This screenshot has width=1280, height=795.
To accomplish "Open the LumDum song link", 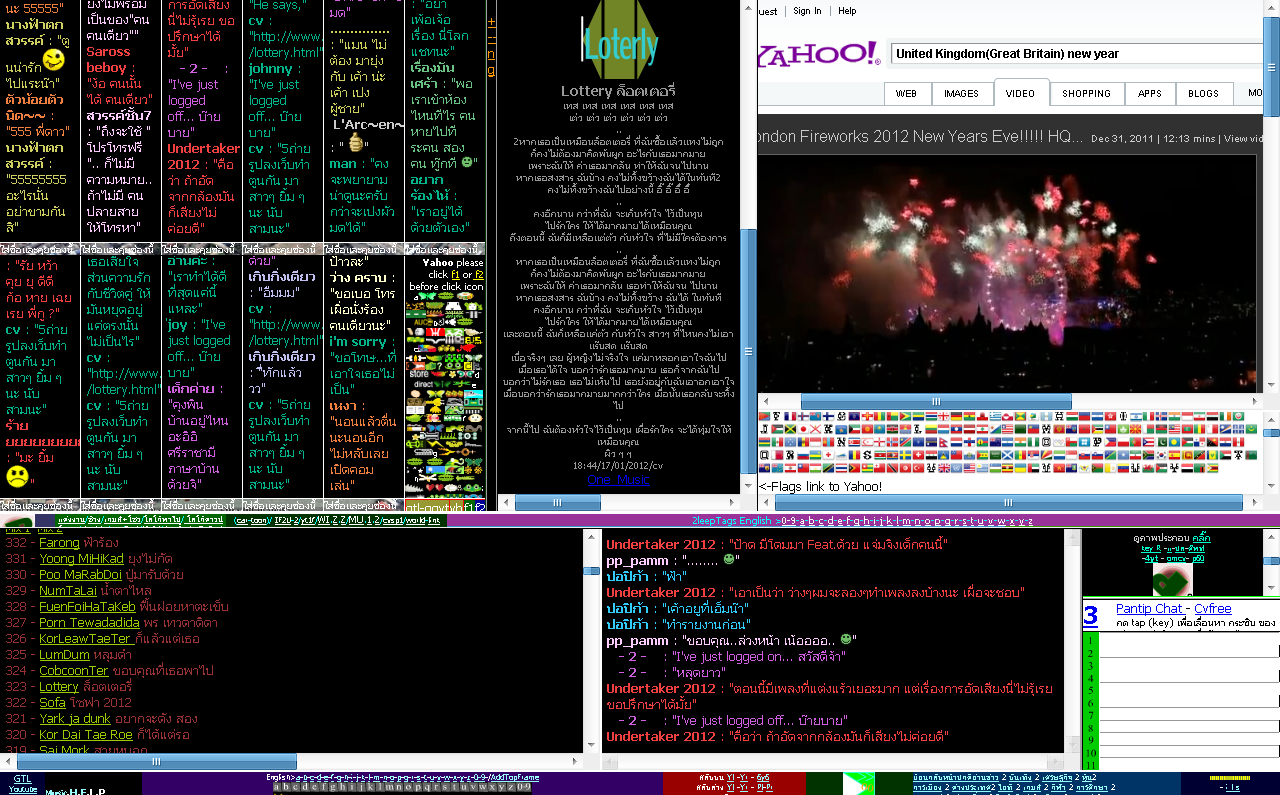I will tap(64, 655).
